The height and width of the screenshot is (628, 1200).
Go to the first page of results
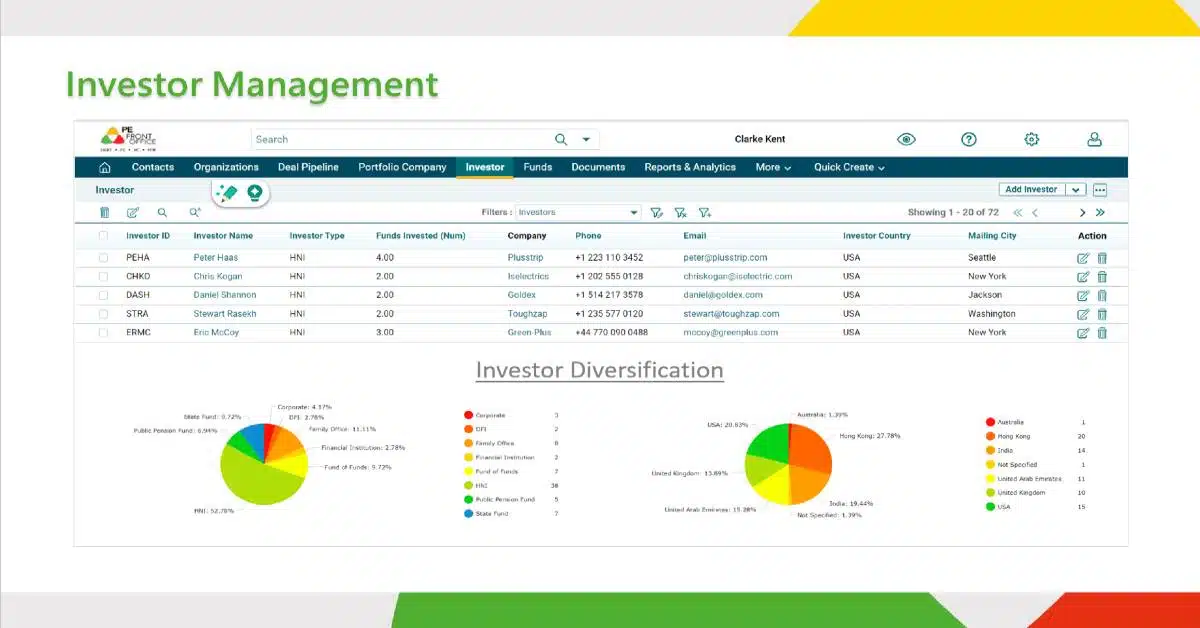(x=1018, y=213)
